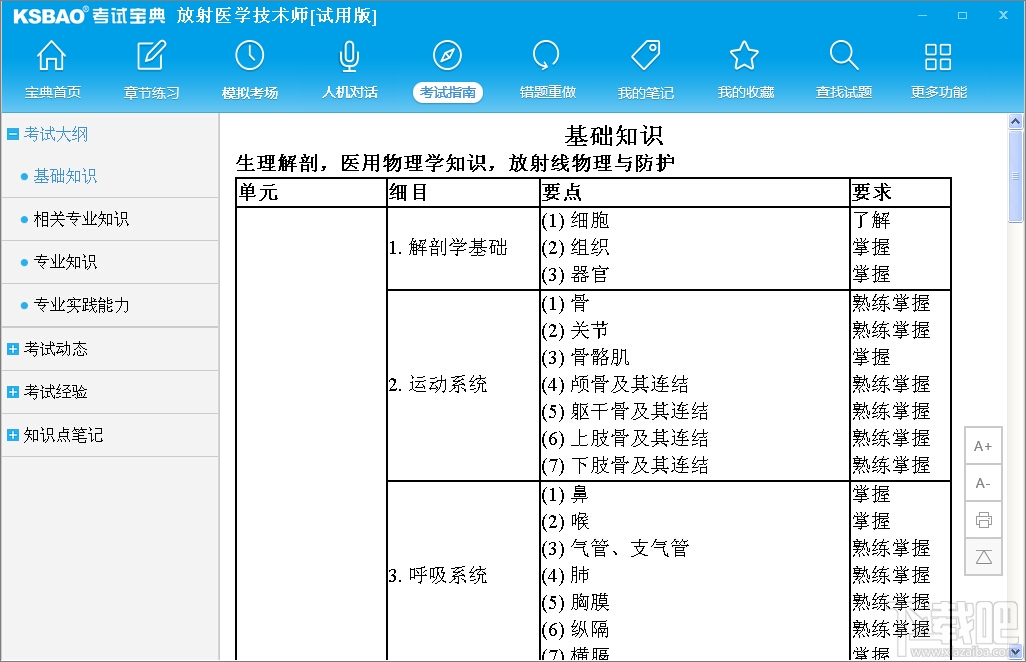Click the 知识点笔记 sidebar label
This screenshot has width=1026, height=662.
click(x=63, y=435)
